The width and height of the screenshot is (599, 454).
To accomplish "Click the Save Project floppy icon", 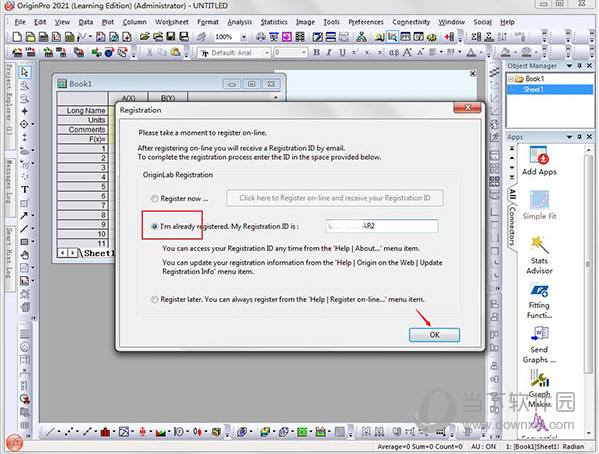I will [171, 37].
